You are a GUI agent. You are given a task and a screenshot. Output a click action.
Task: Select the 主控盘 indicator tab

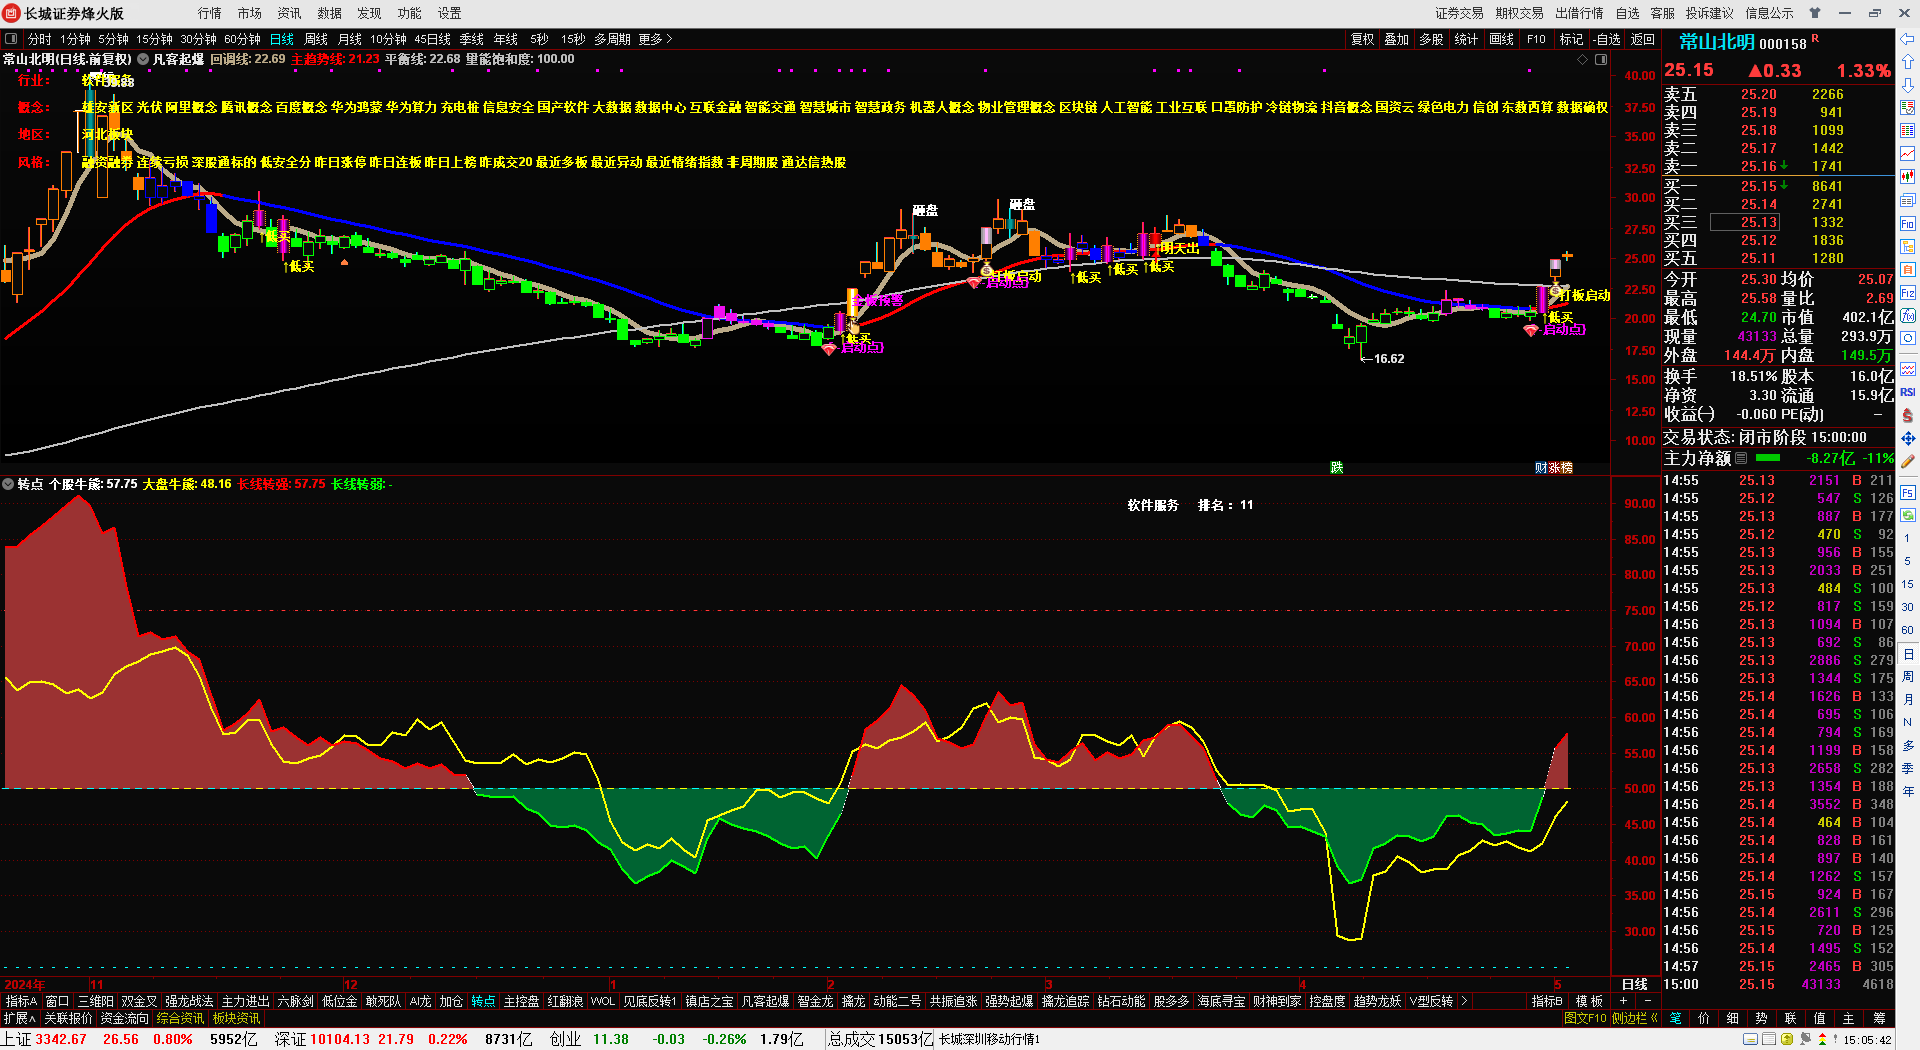tap(521, 1001)
